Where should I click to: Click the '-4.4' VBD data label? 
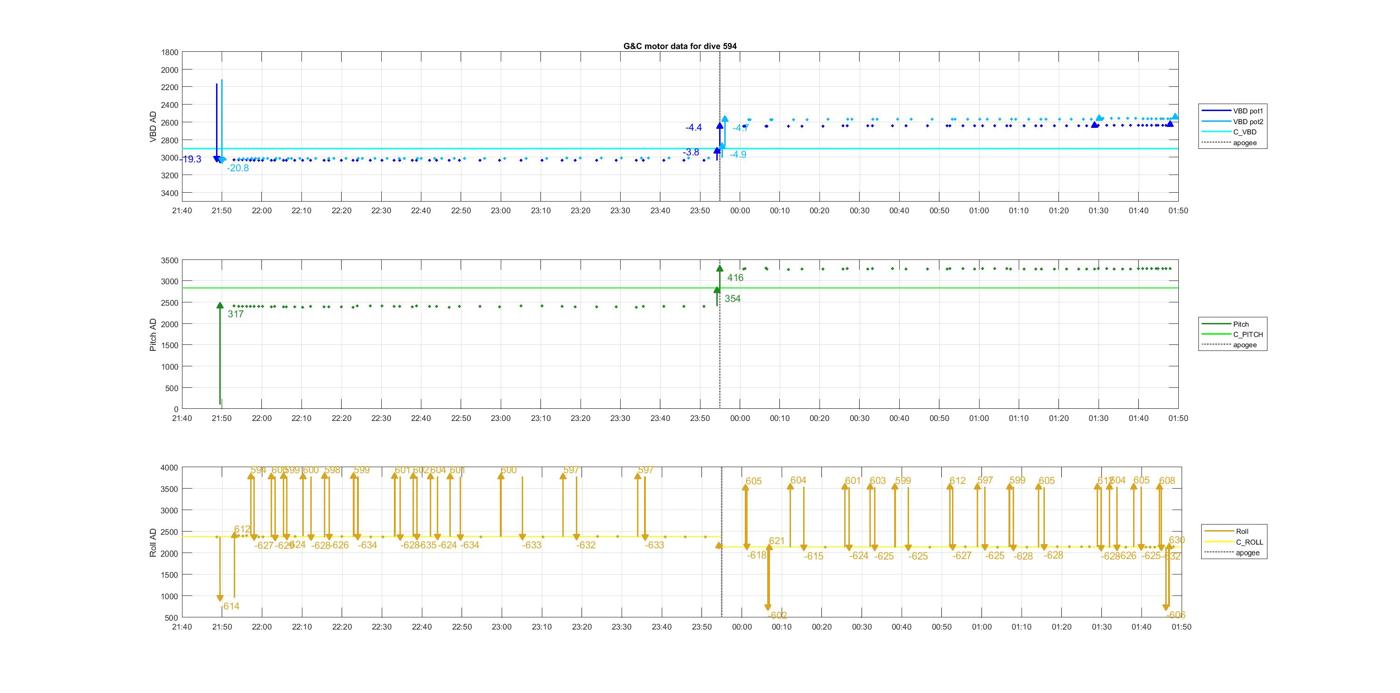click(694, 128)
